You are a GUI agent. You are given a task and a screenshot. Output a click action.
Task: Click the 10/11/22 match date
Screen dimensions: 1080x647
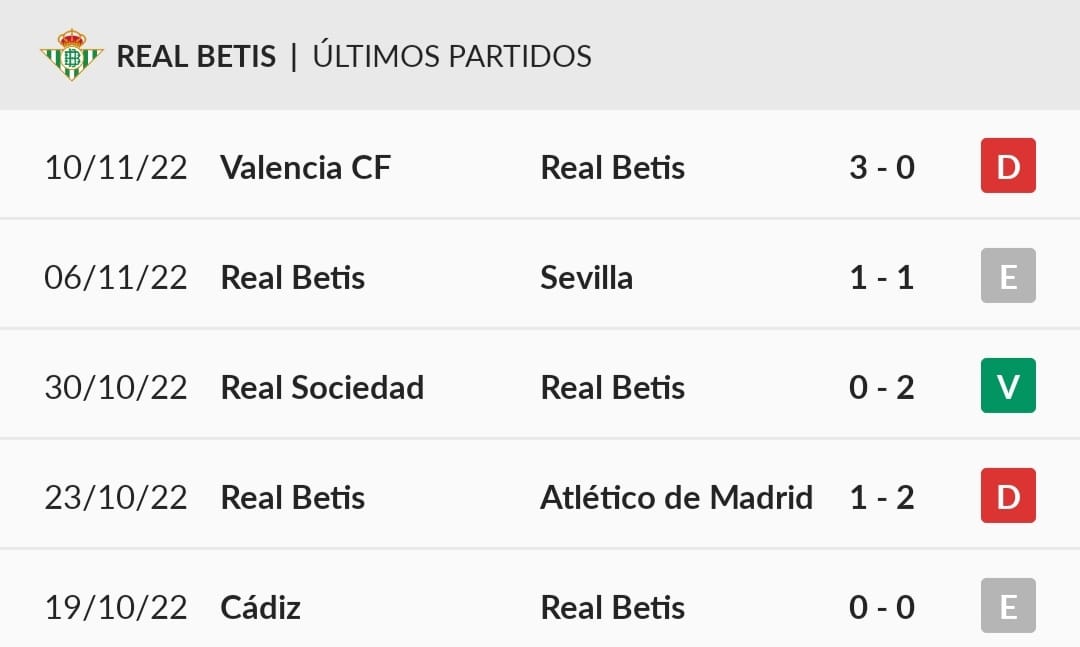pos(116,167)
